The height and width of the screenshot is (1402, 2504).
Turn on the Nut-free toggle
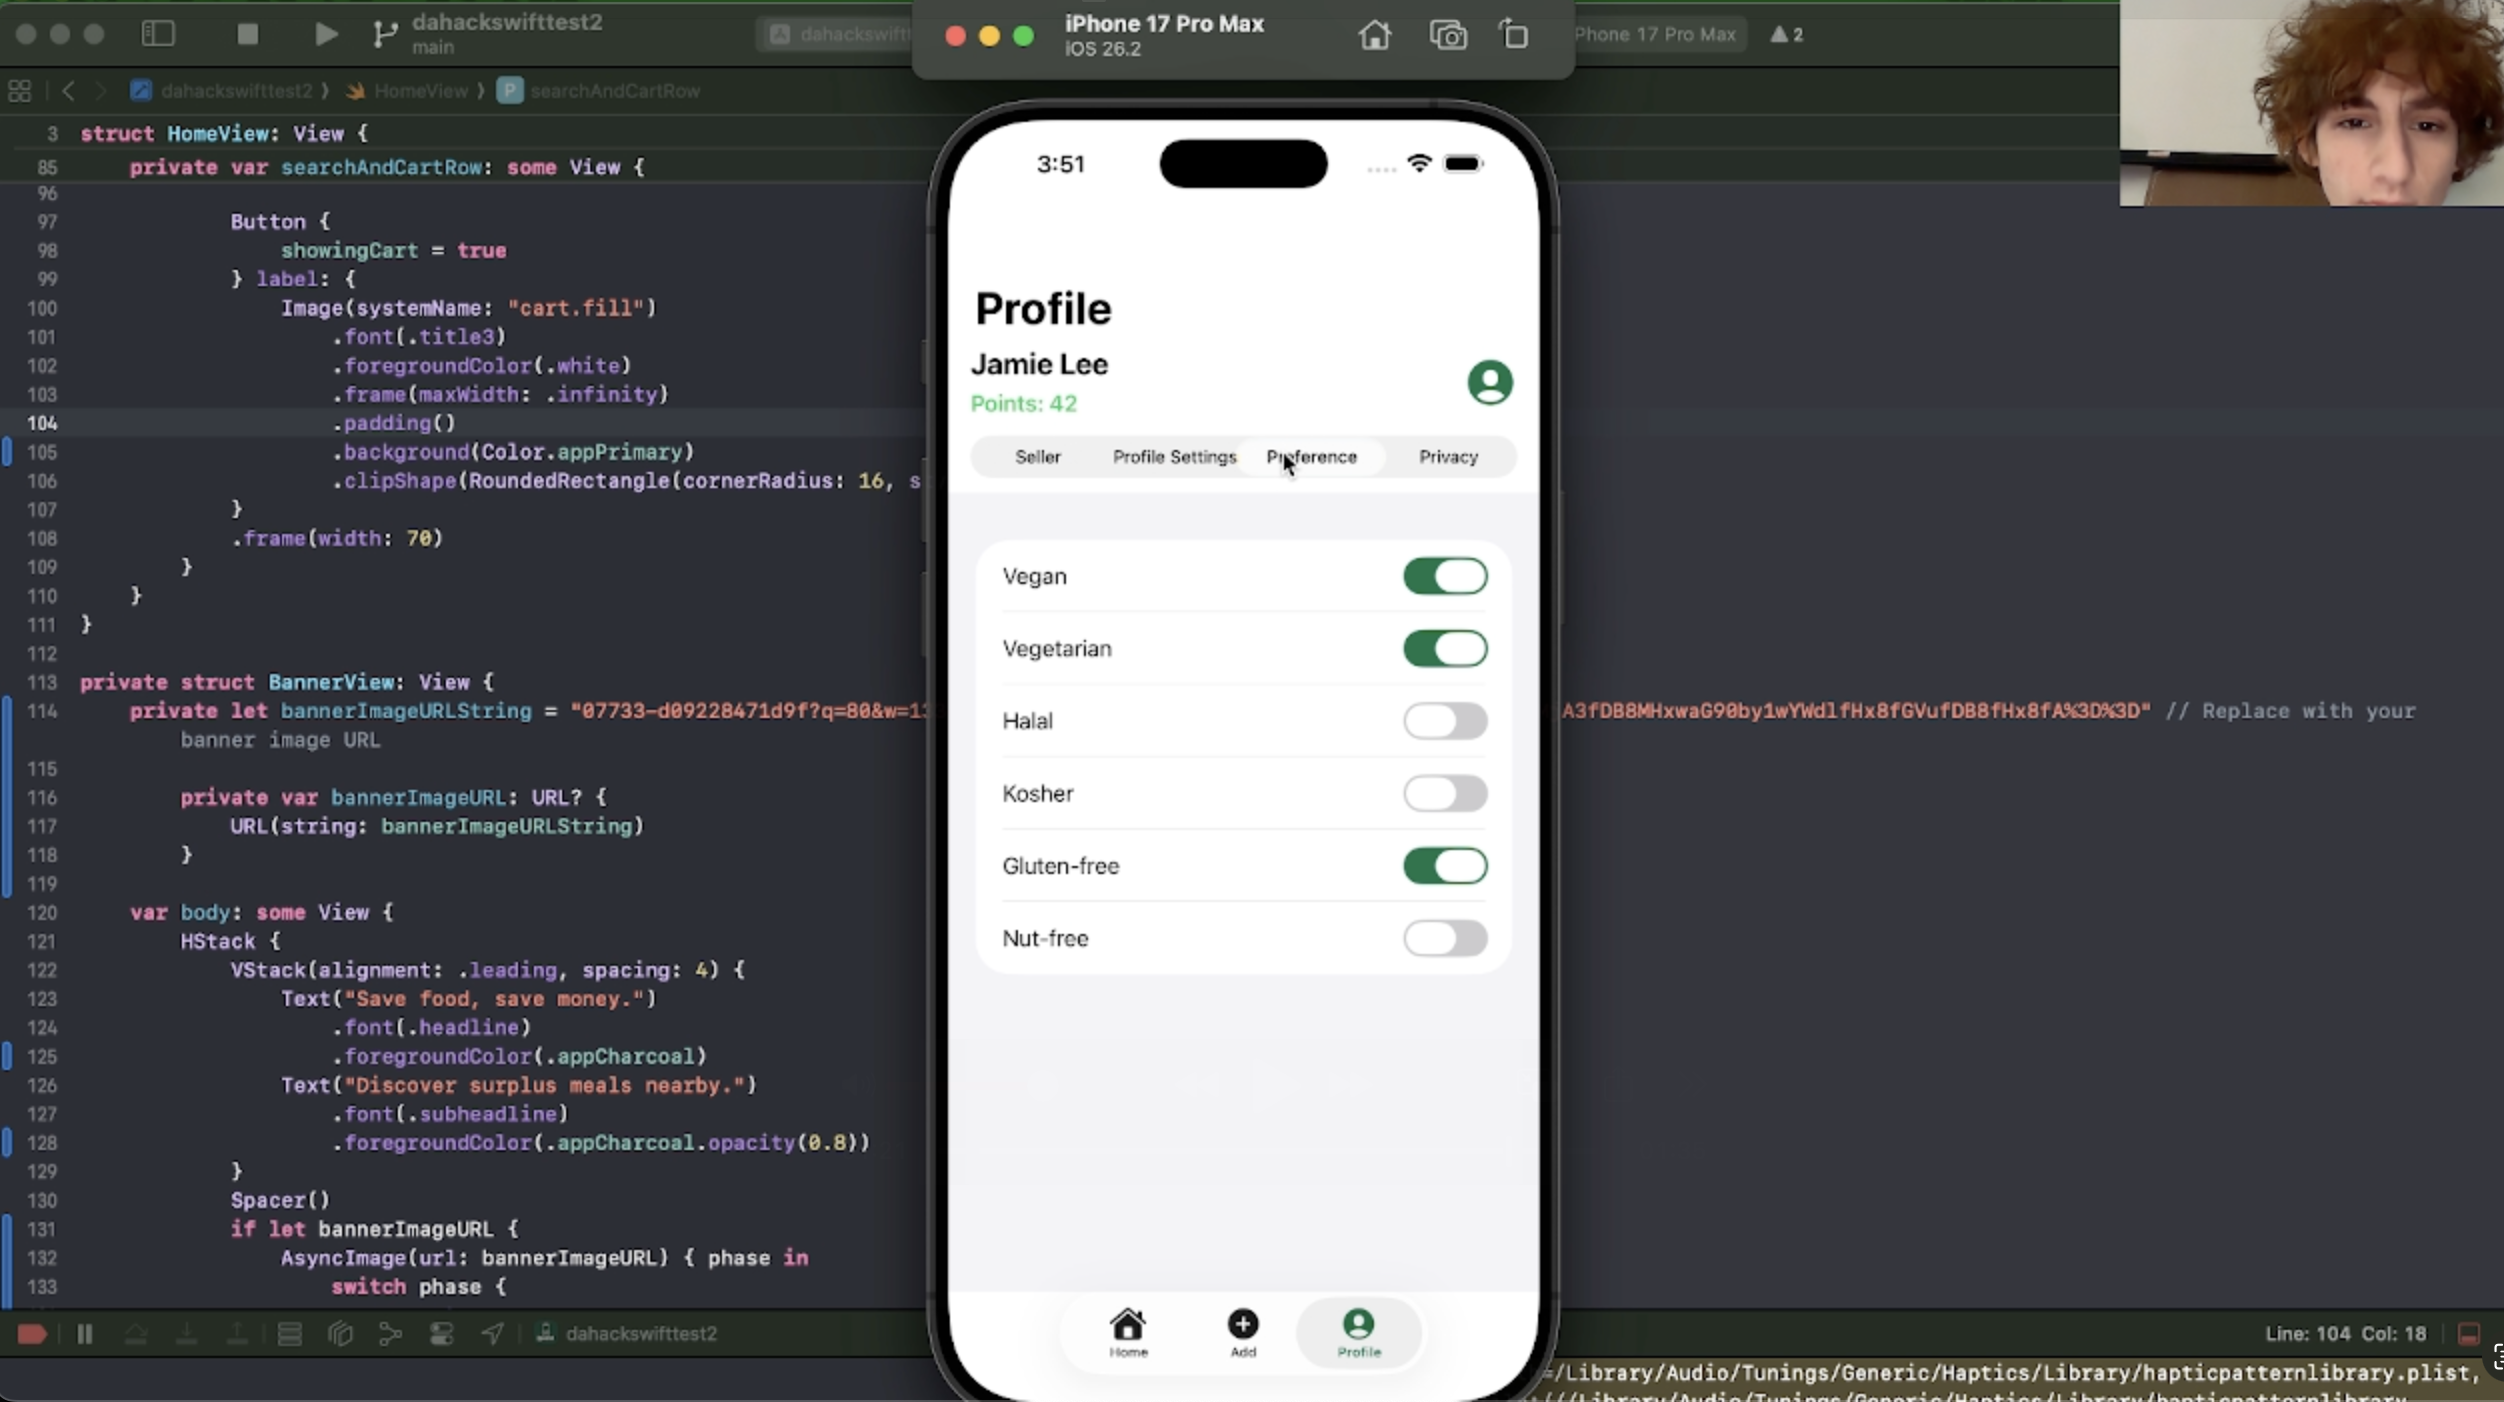1444,939
